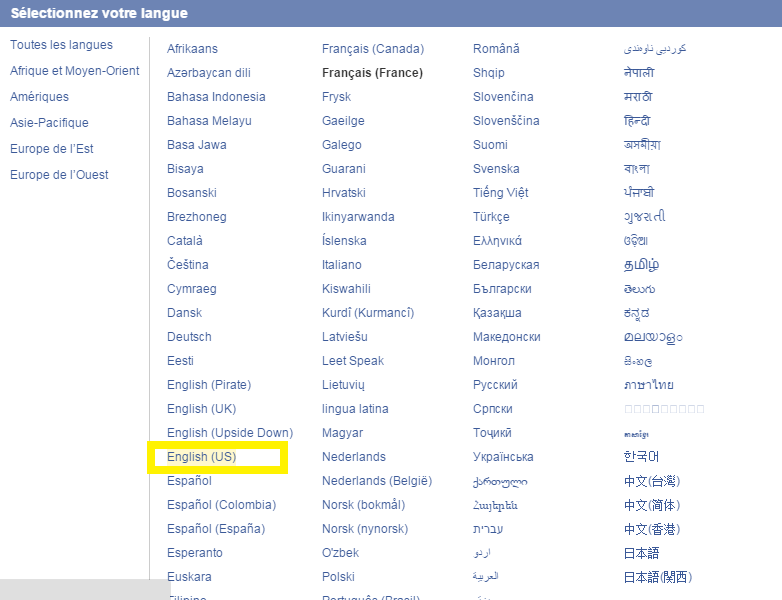The height and width of the screenshot is (600, 782).
Task: Choose Esperanto language
Action: point(195,553)
